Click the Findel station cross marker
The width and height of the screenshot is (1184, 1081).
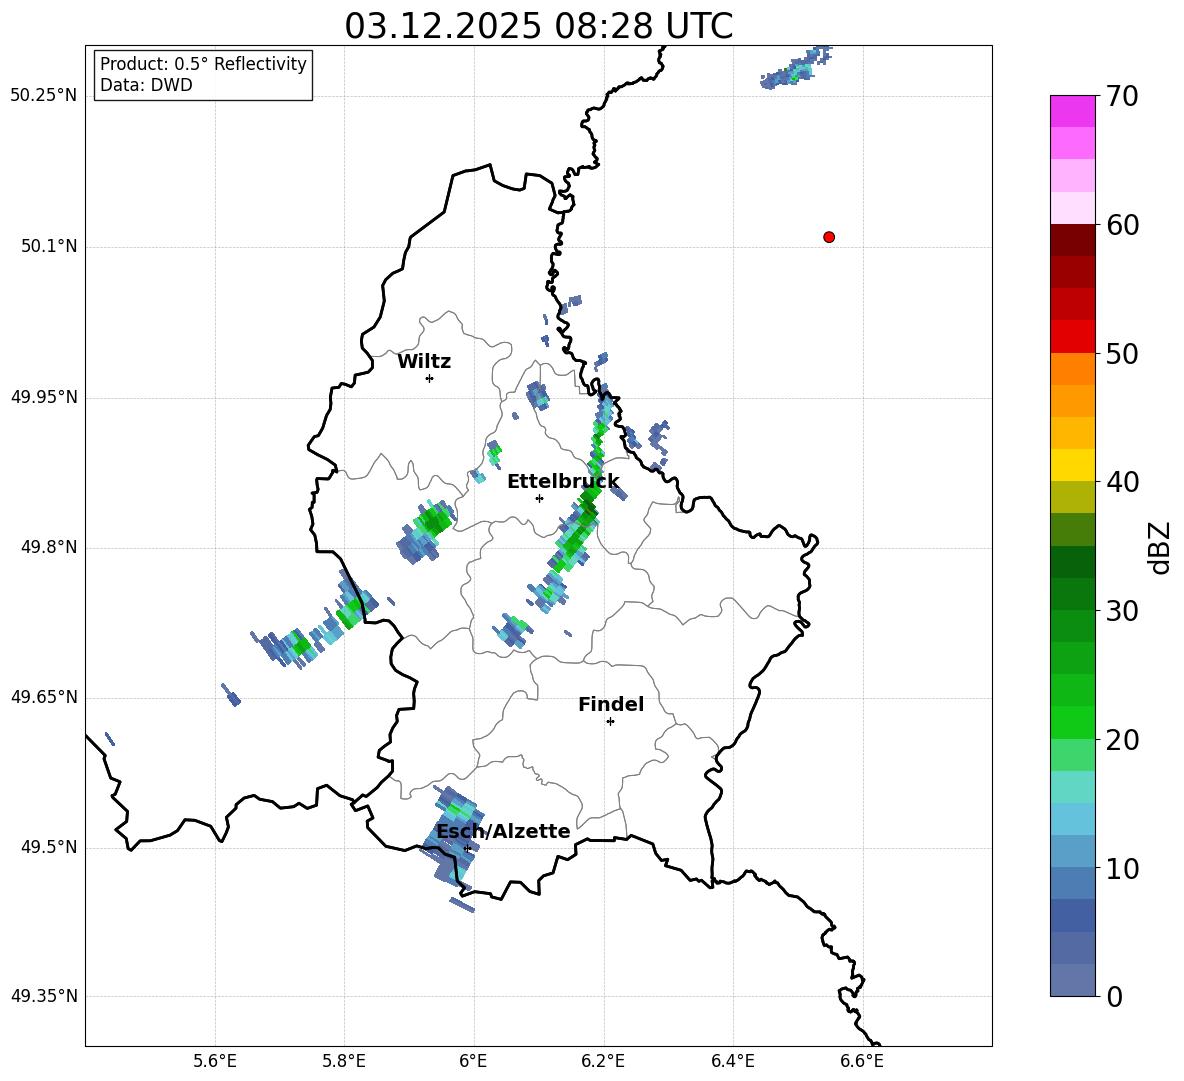tap(610, 722)
